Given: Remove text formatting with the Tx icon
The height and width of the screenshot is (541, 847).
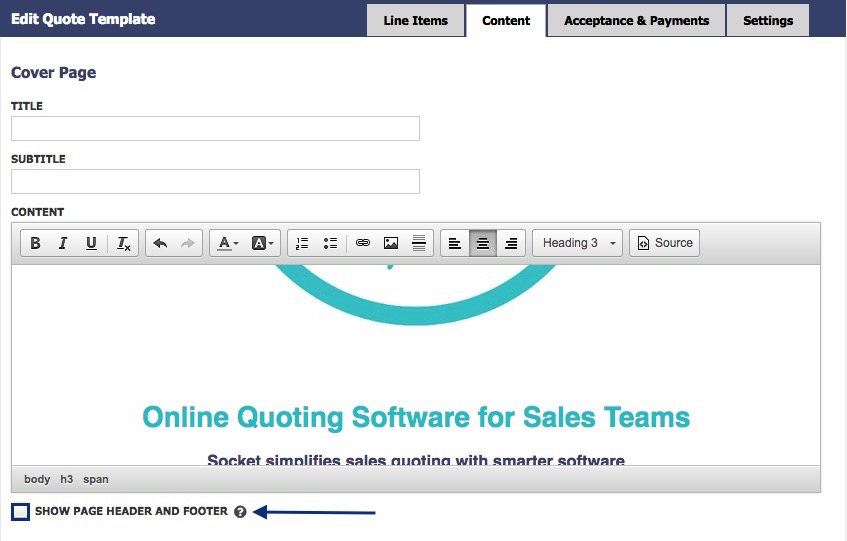Looking at the screenshot, I should click(124, 243).
